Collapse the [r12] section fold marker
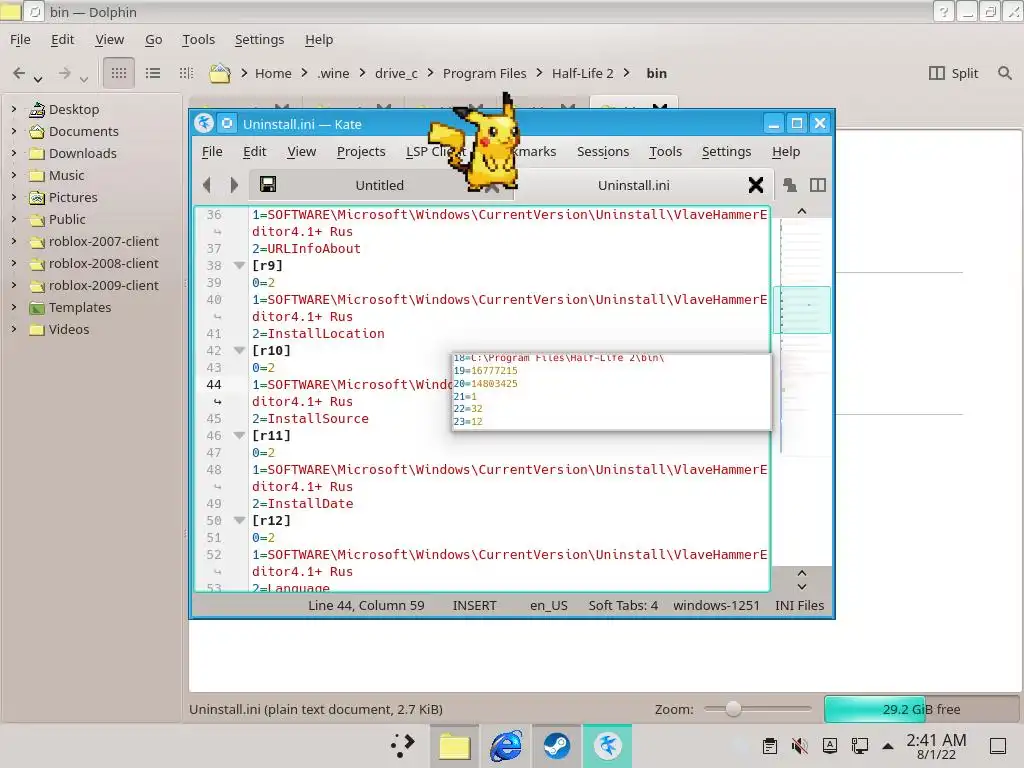This screenshot has width=1024, height=768. tap(239, 520)
